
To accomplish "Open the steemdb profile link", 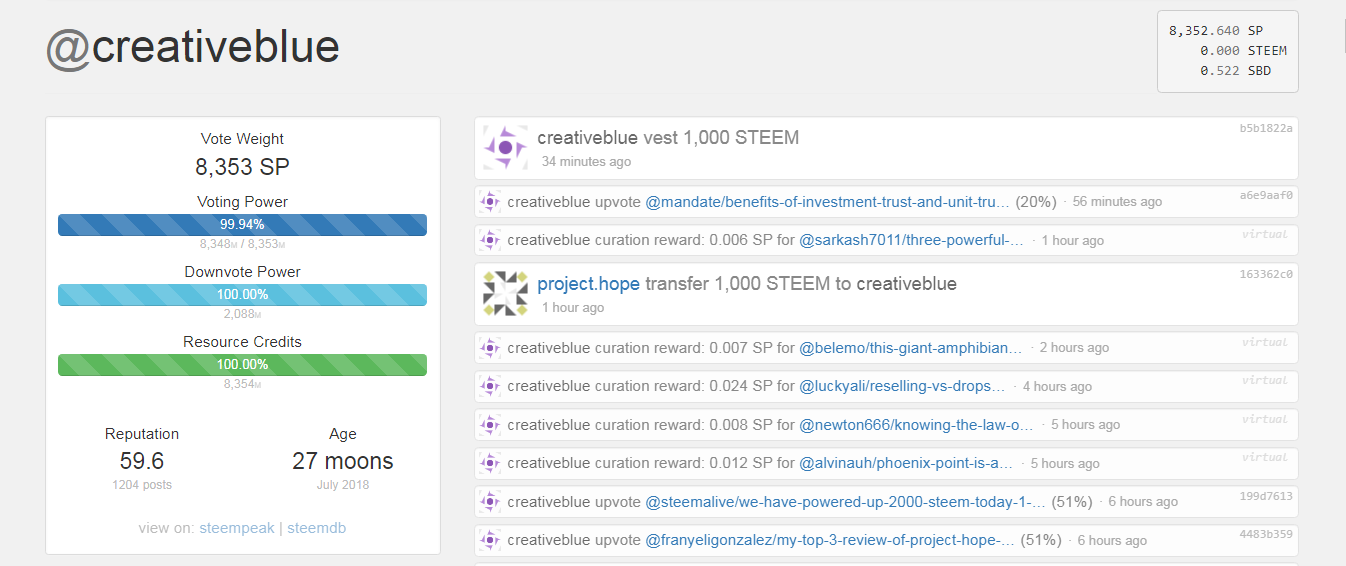I will (x=317, y=528).
